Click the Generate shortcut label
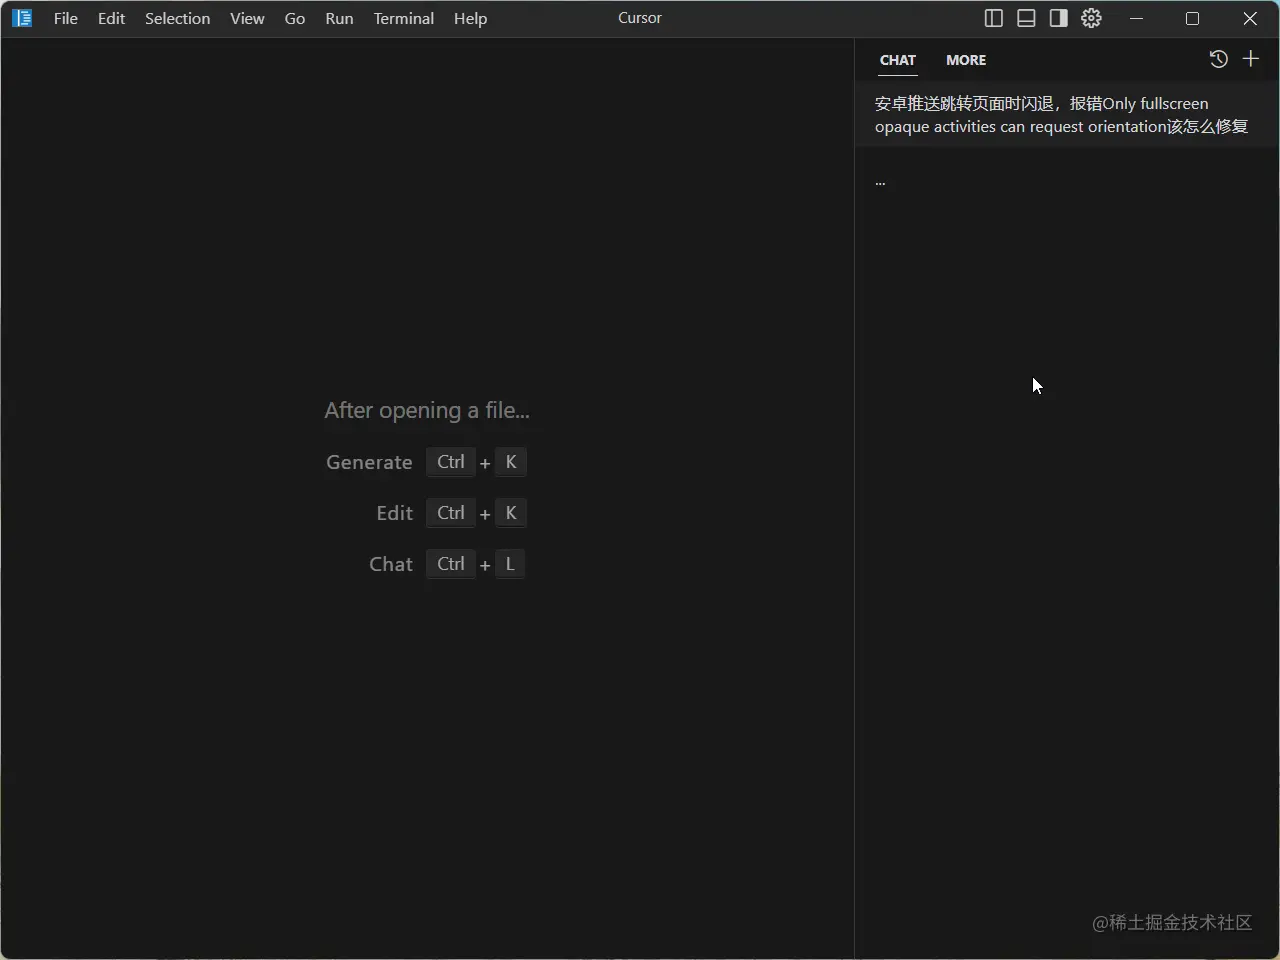 369,462
